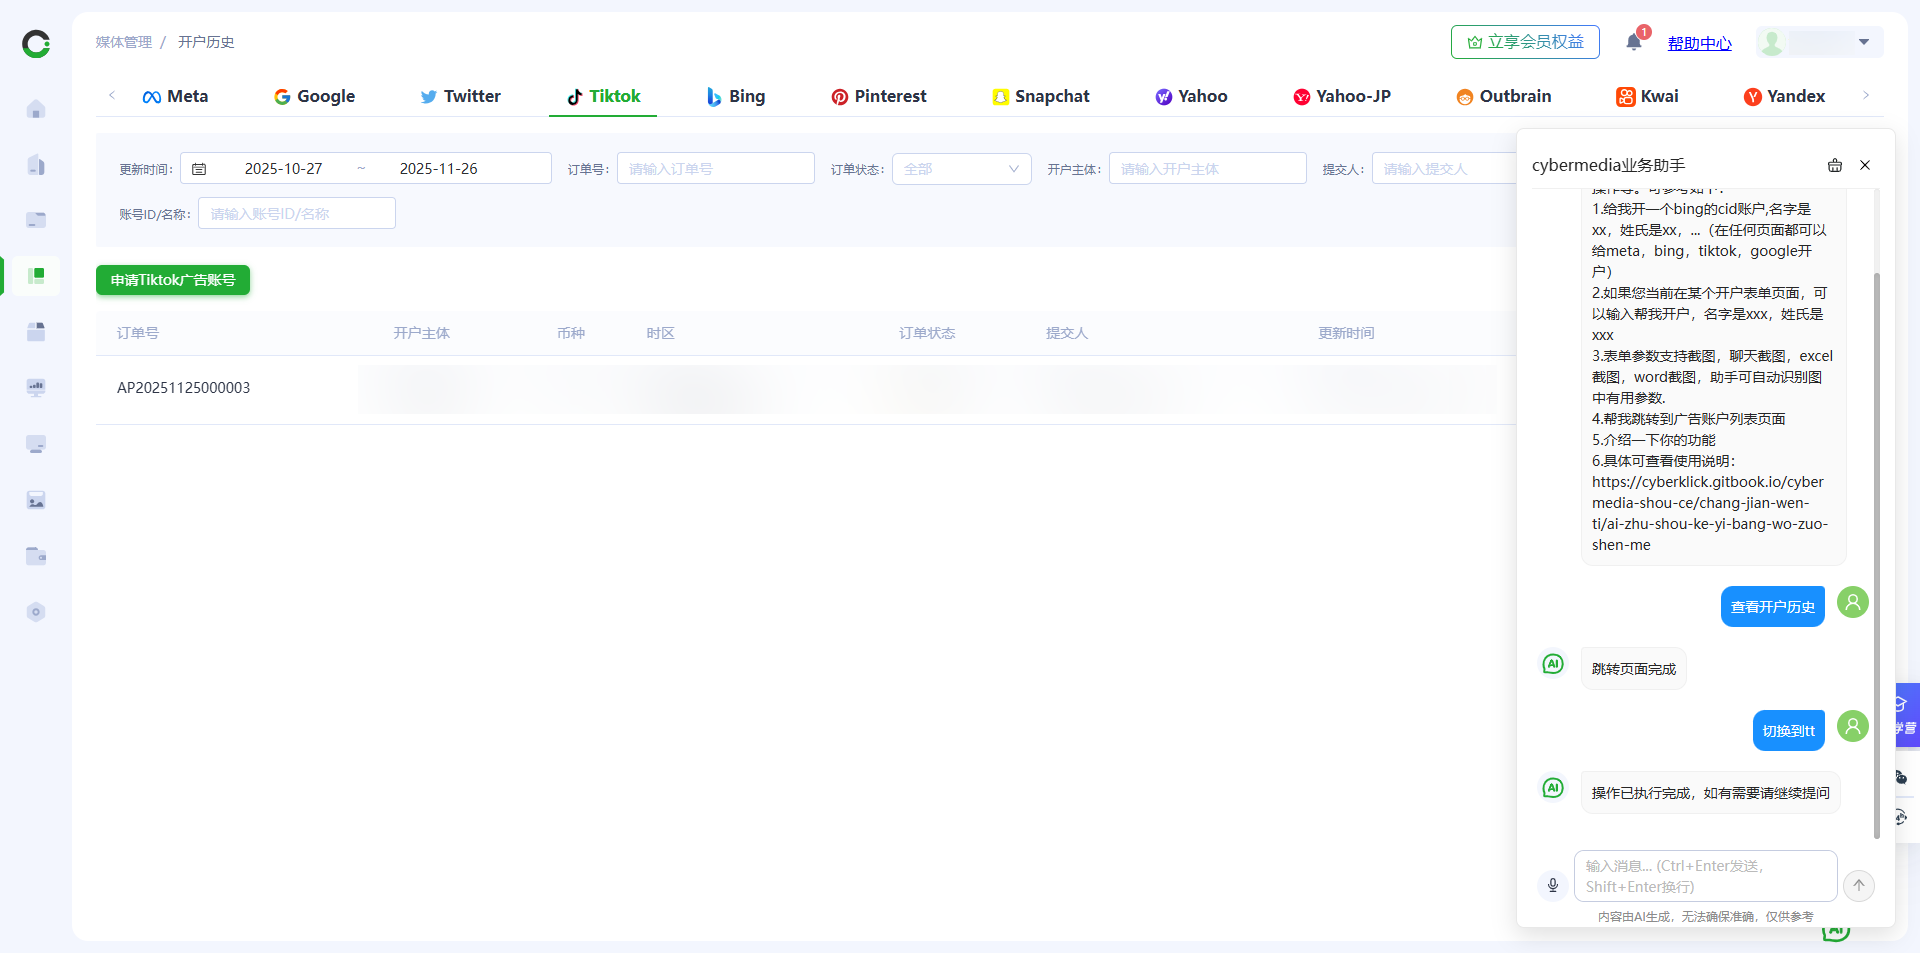Image resolution: width=1920 pixels, height=953 pixels.
Task: Click the 立享会员权益 button
Action: click(x=1525, y=42)
